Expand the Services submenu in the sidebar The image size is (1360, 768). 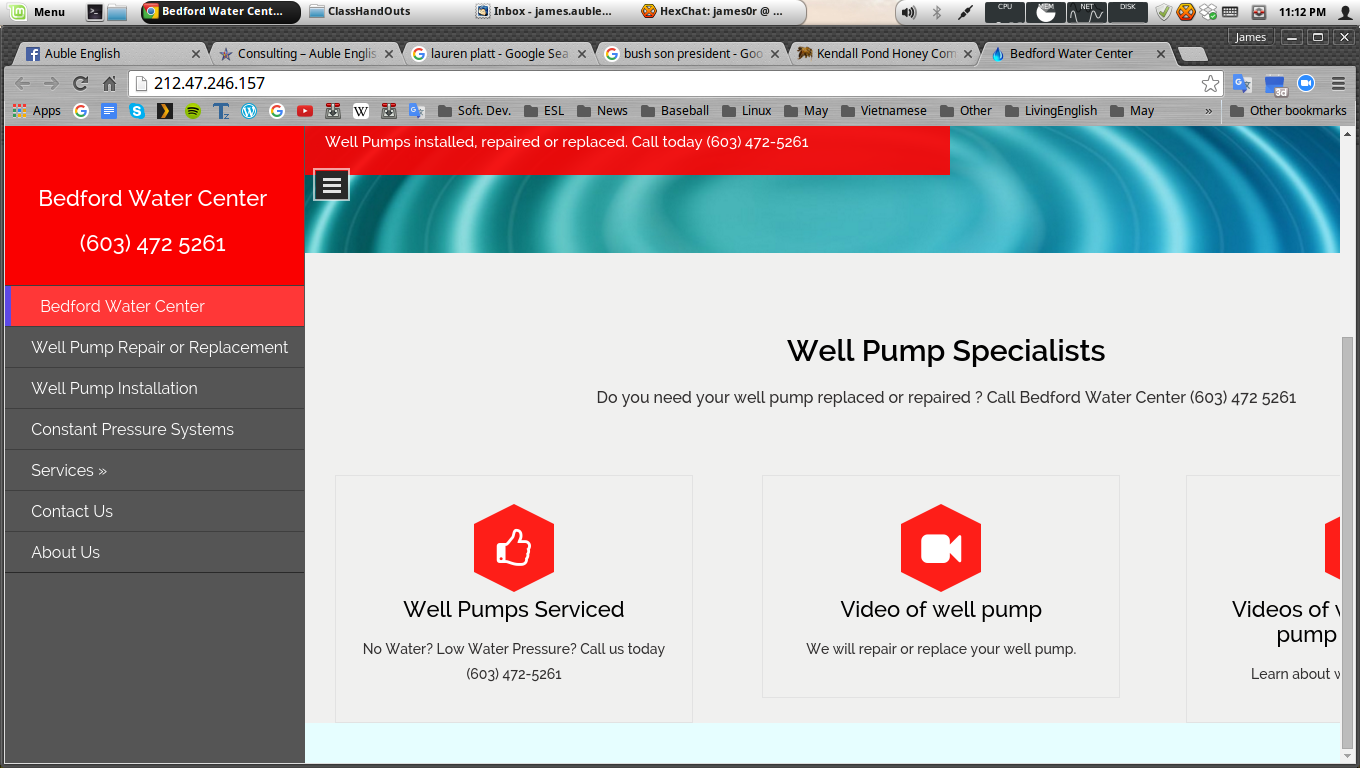click(x=154, y=470)
